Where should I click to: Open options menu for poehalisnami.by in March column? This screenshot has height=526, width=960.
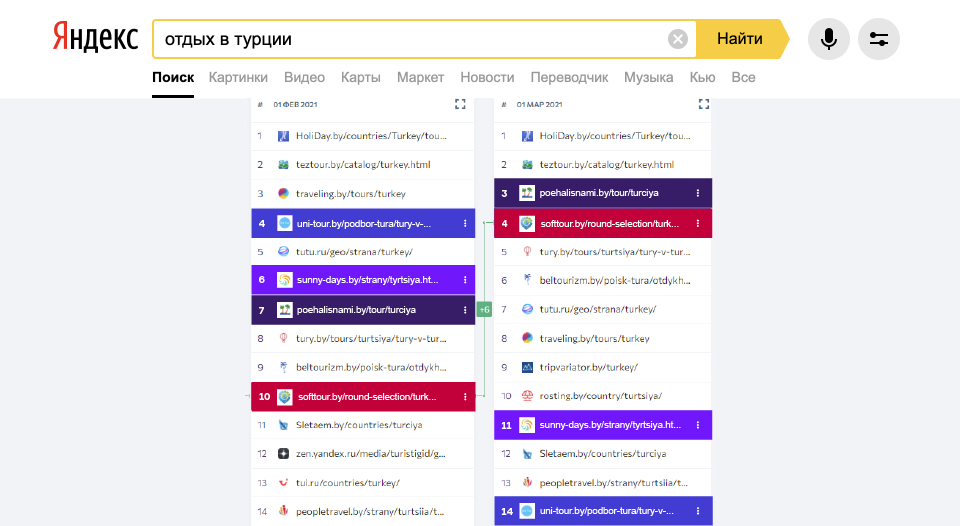click(697, 193)
